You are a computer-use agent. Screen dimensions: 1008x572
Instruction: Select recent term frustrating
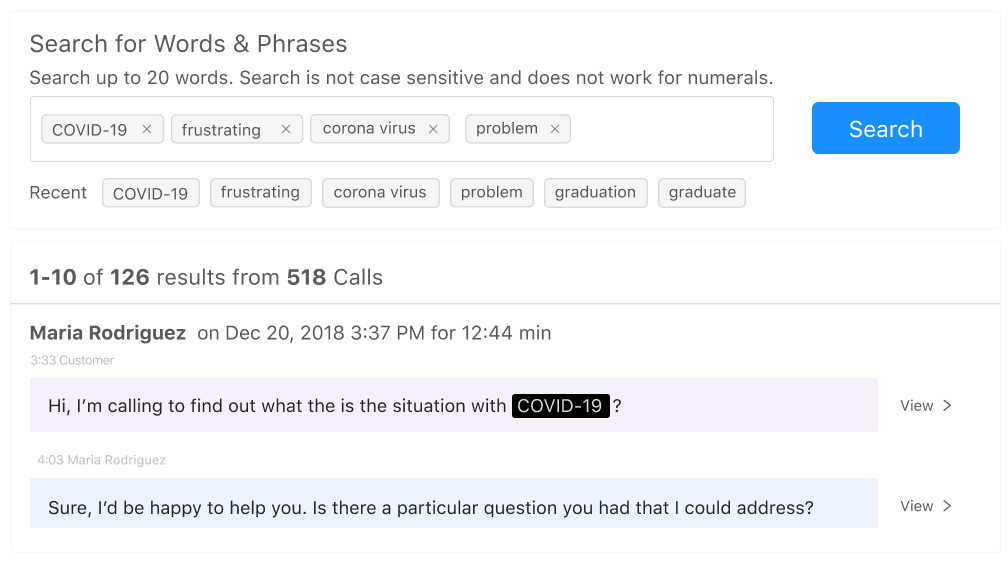(260, 193)
